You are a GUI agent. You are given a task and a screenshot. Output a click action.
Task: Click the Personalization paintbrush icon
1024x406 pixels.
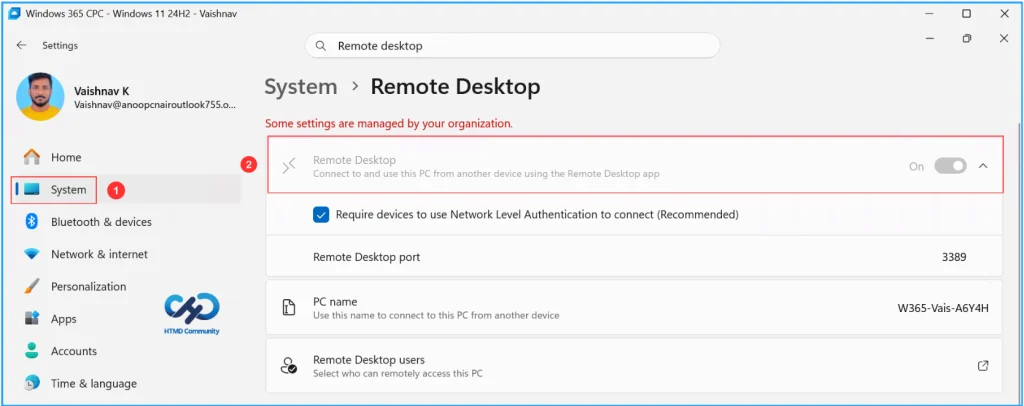(x=32, y=287)
